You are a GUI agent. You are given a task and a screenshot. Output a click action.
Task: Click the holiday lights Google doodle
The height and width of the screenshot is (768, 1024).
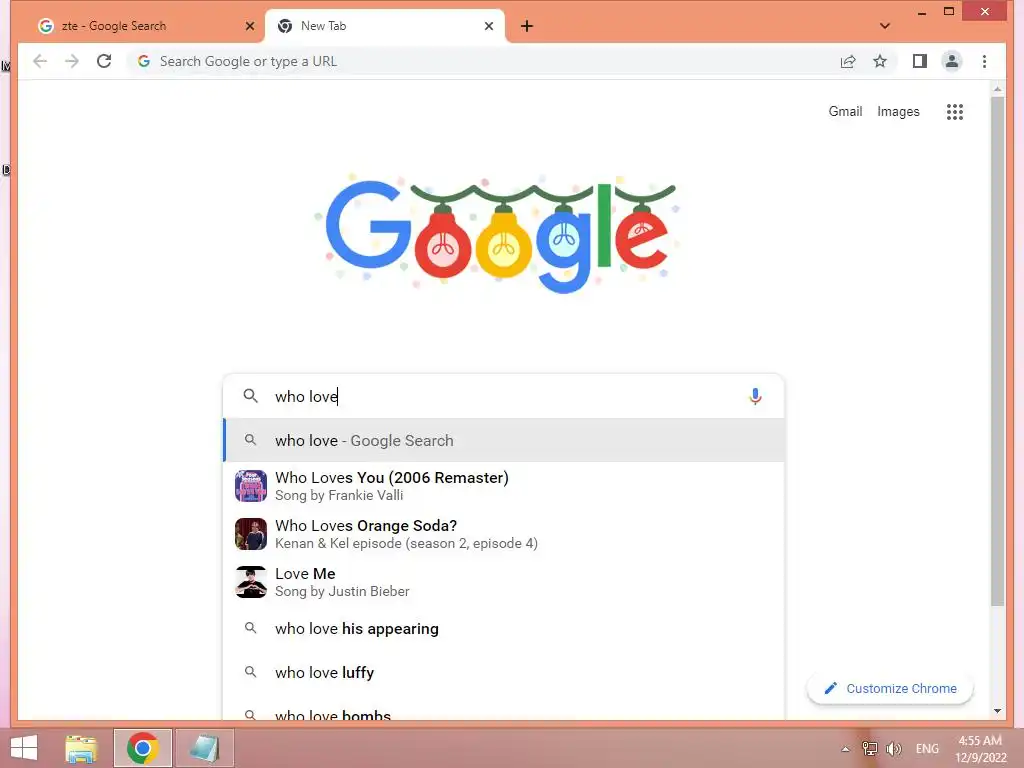499,234
